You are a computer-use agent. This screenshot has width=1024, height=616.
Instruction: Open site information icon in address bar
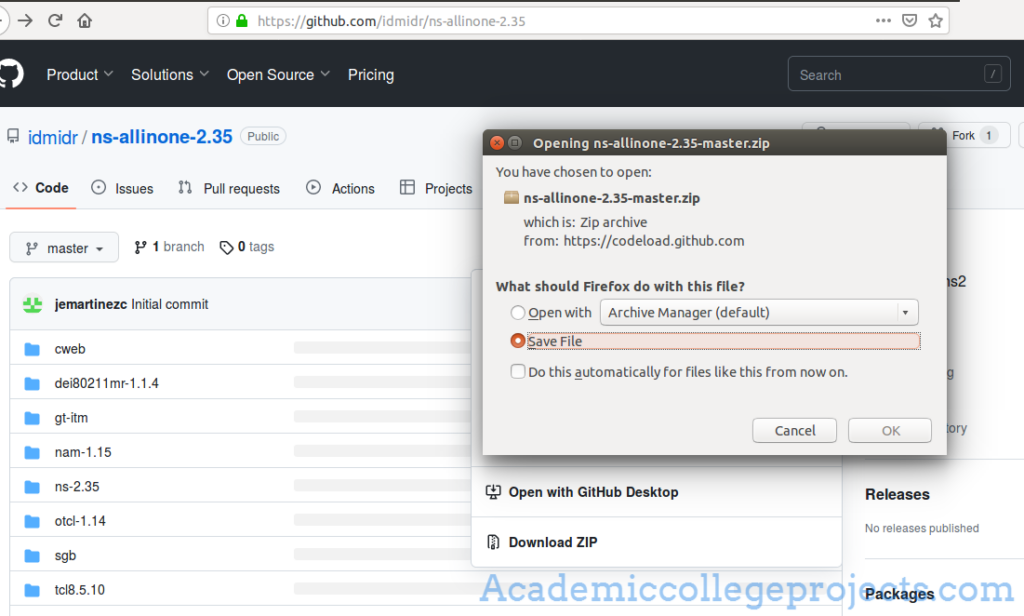click(223, 21)
